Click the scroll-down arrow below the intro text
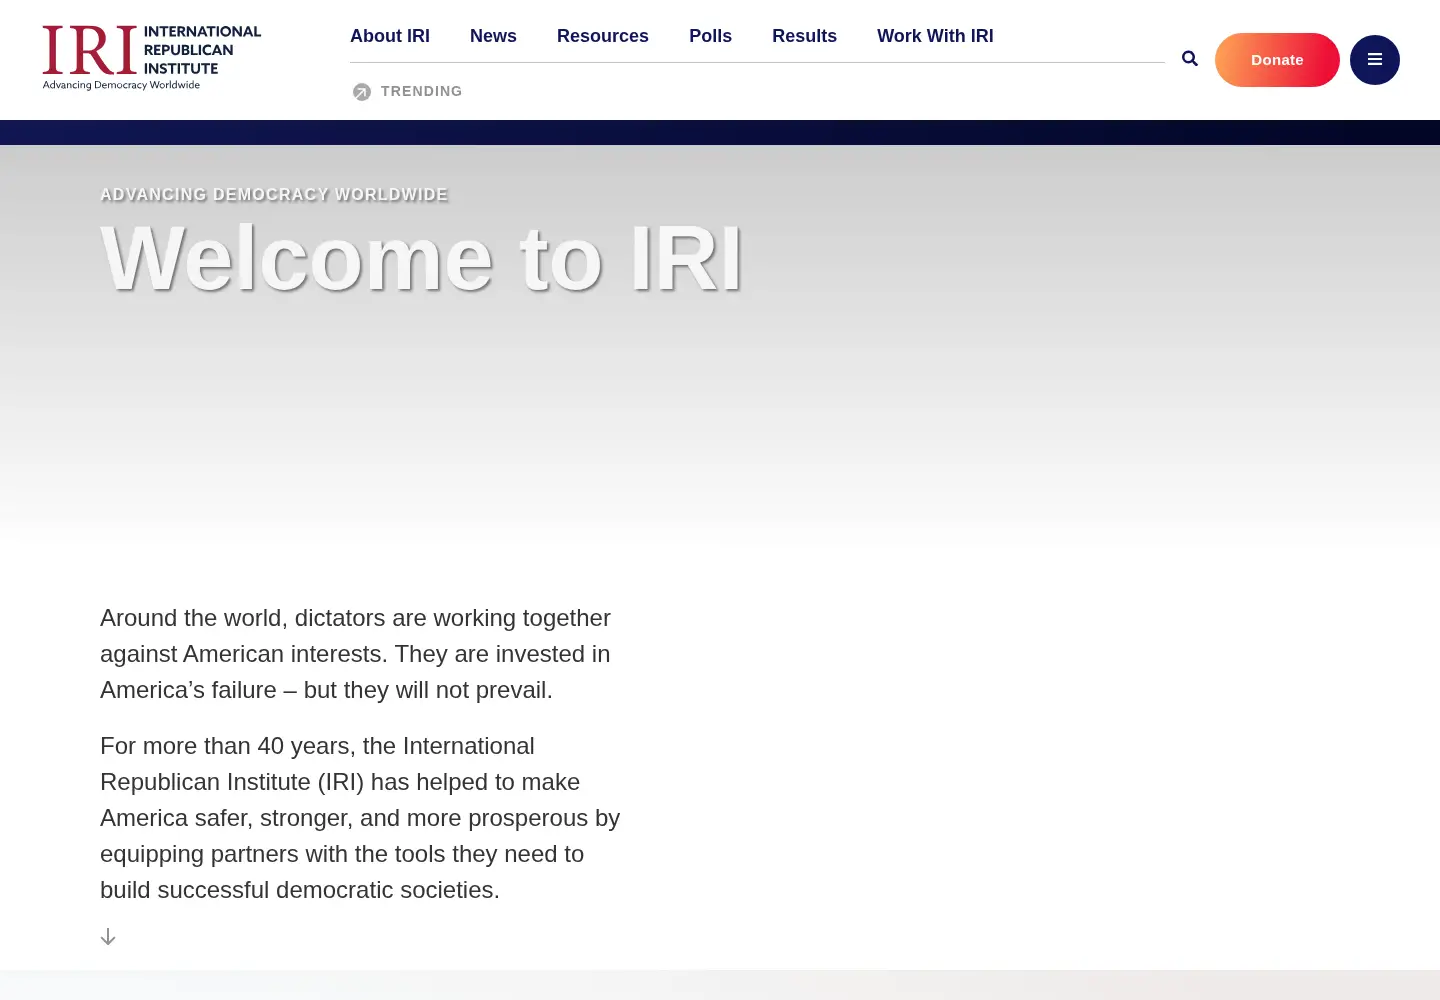Image resolution: width=1440 pixels, height=1000 pixels. point(108,937)
